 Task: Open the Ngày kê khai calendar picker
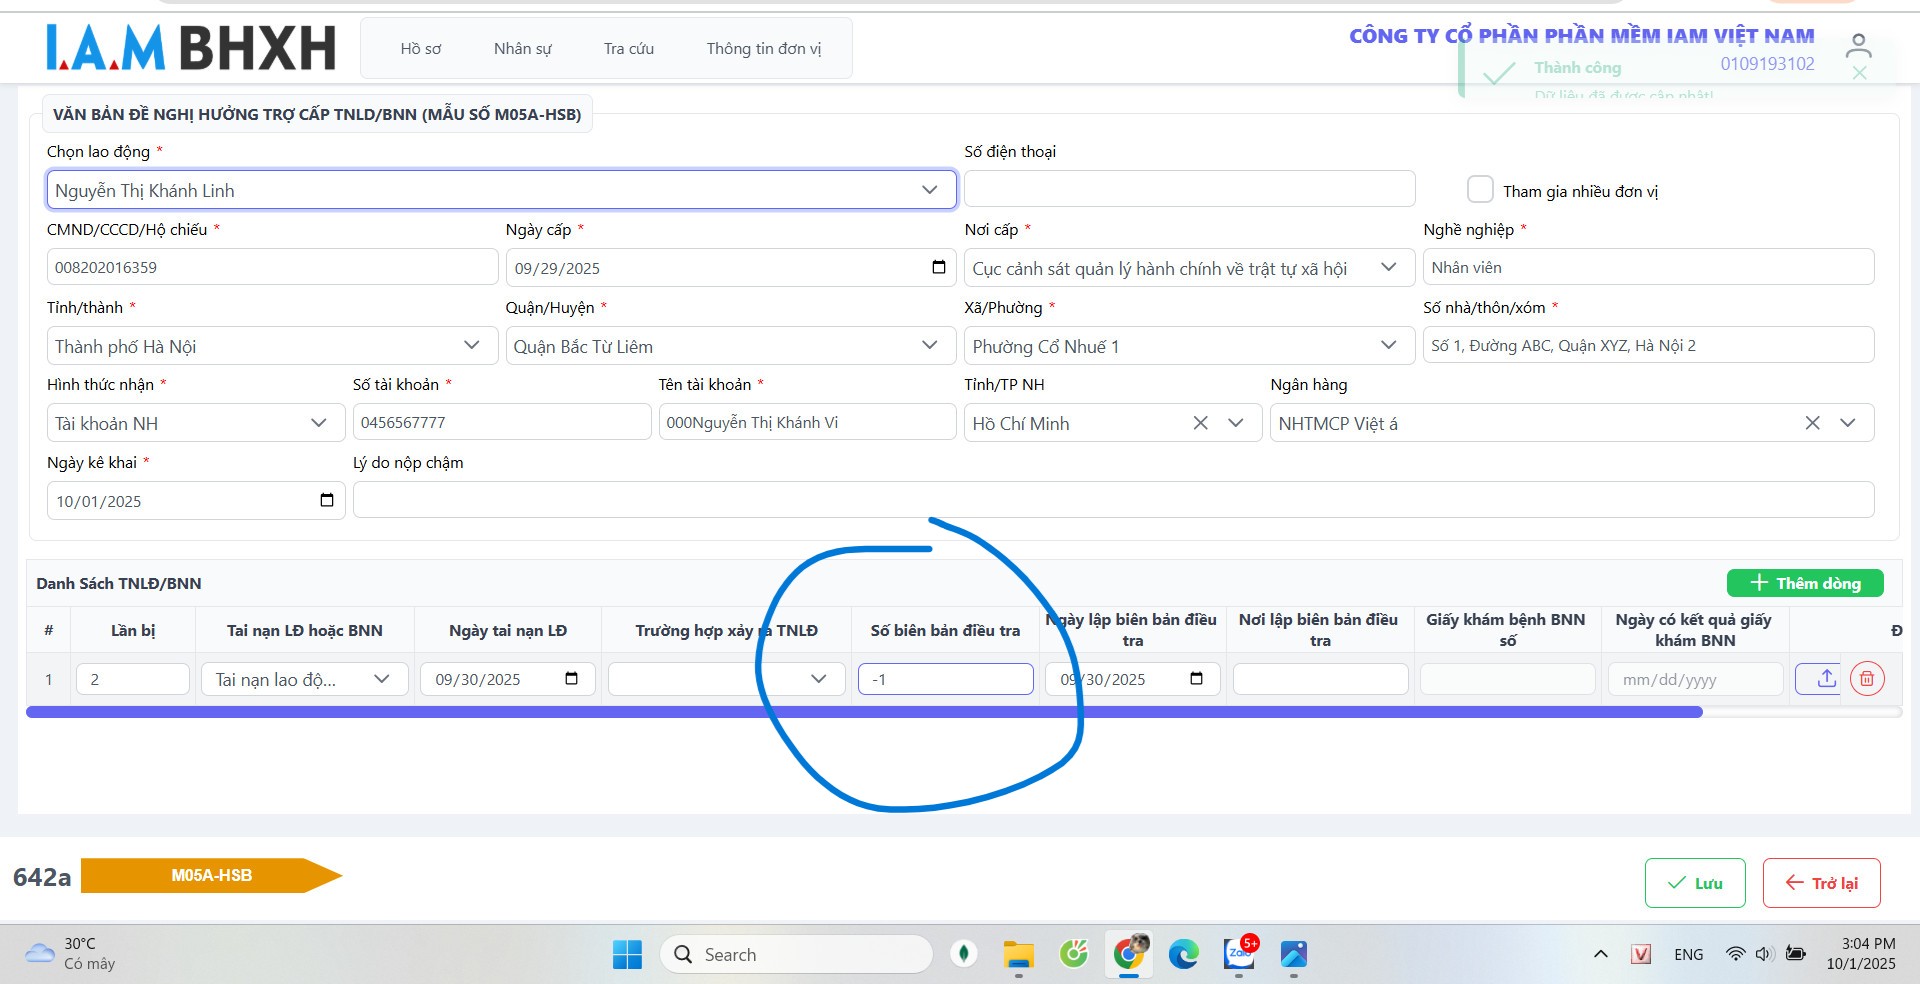tap(327, 500)
